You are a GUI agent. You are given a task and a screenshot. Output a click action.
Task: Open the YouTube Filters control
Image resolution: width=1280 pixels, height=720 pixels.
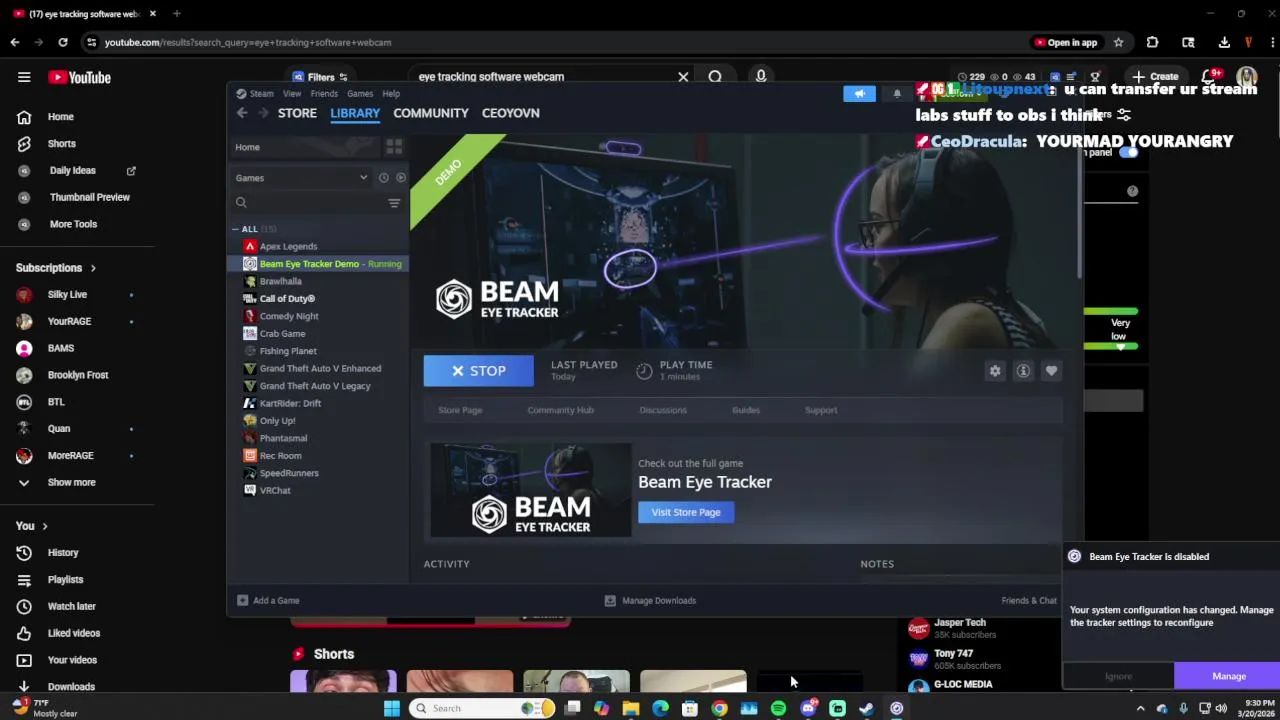[320, 77]
